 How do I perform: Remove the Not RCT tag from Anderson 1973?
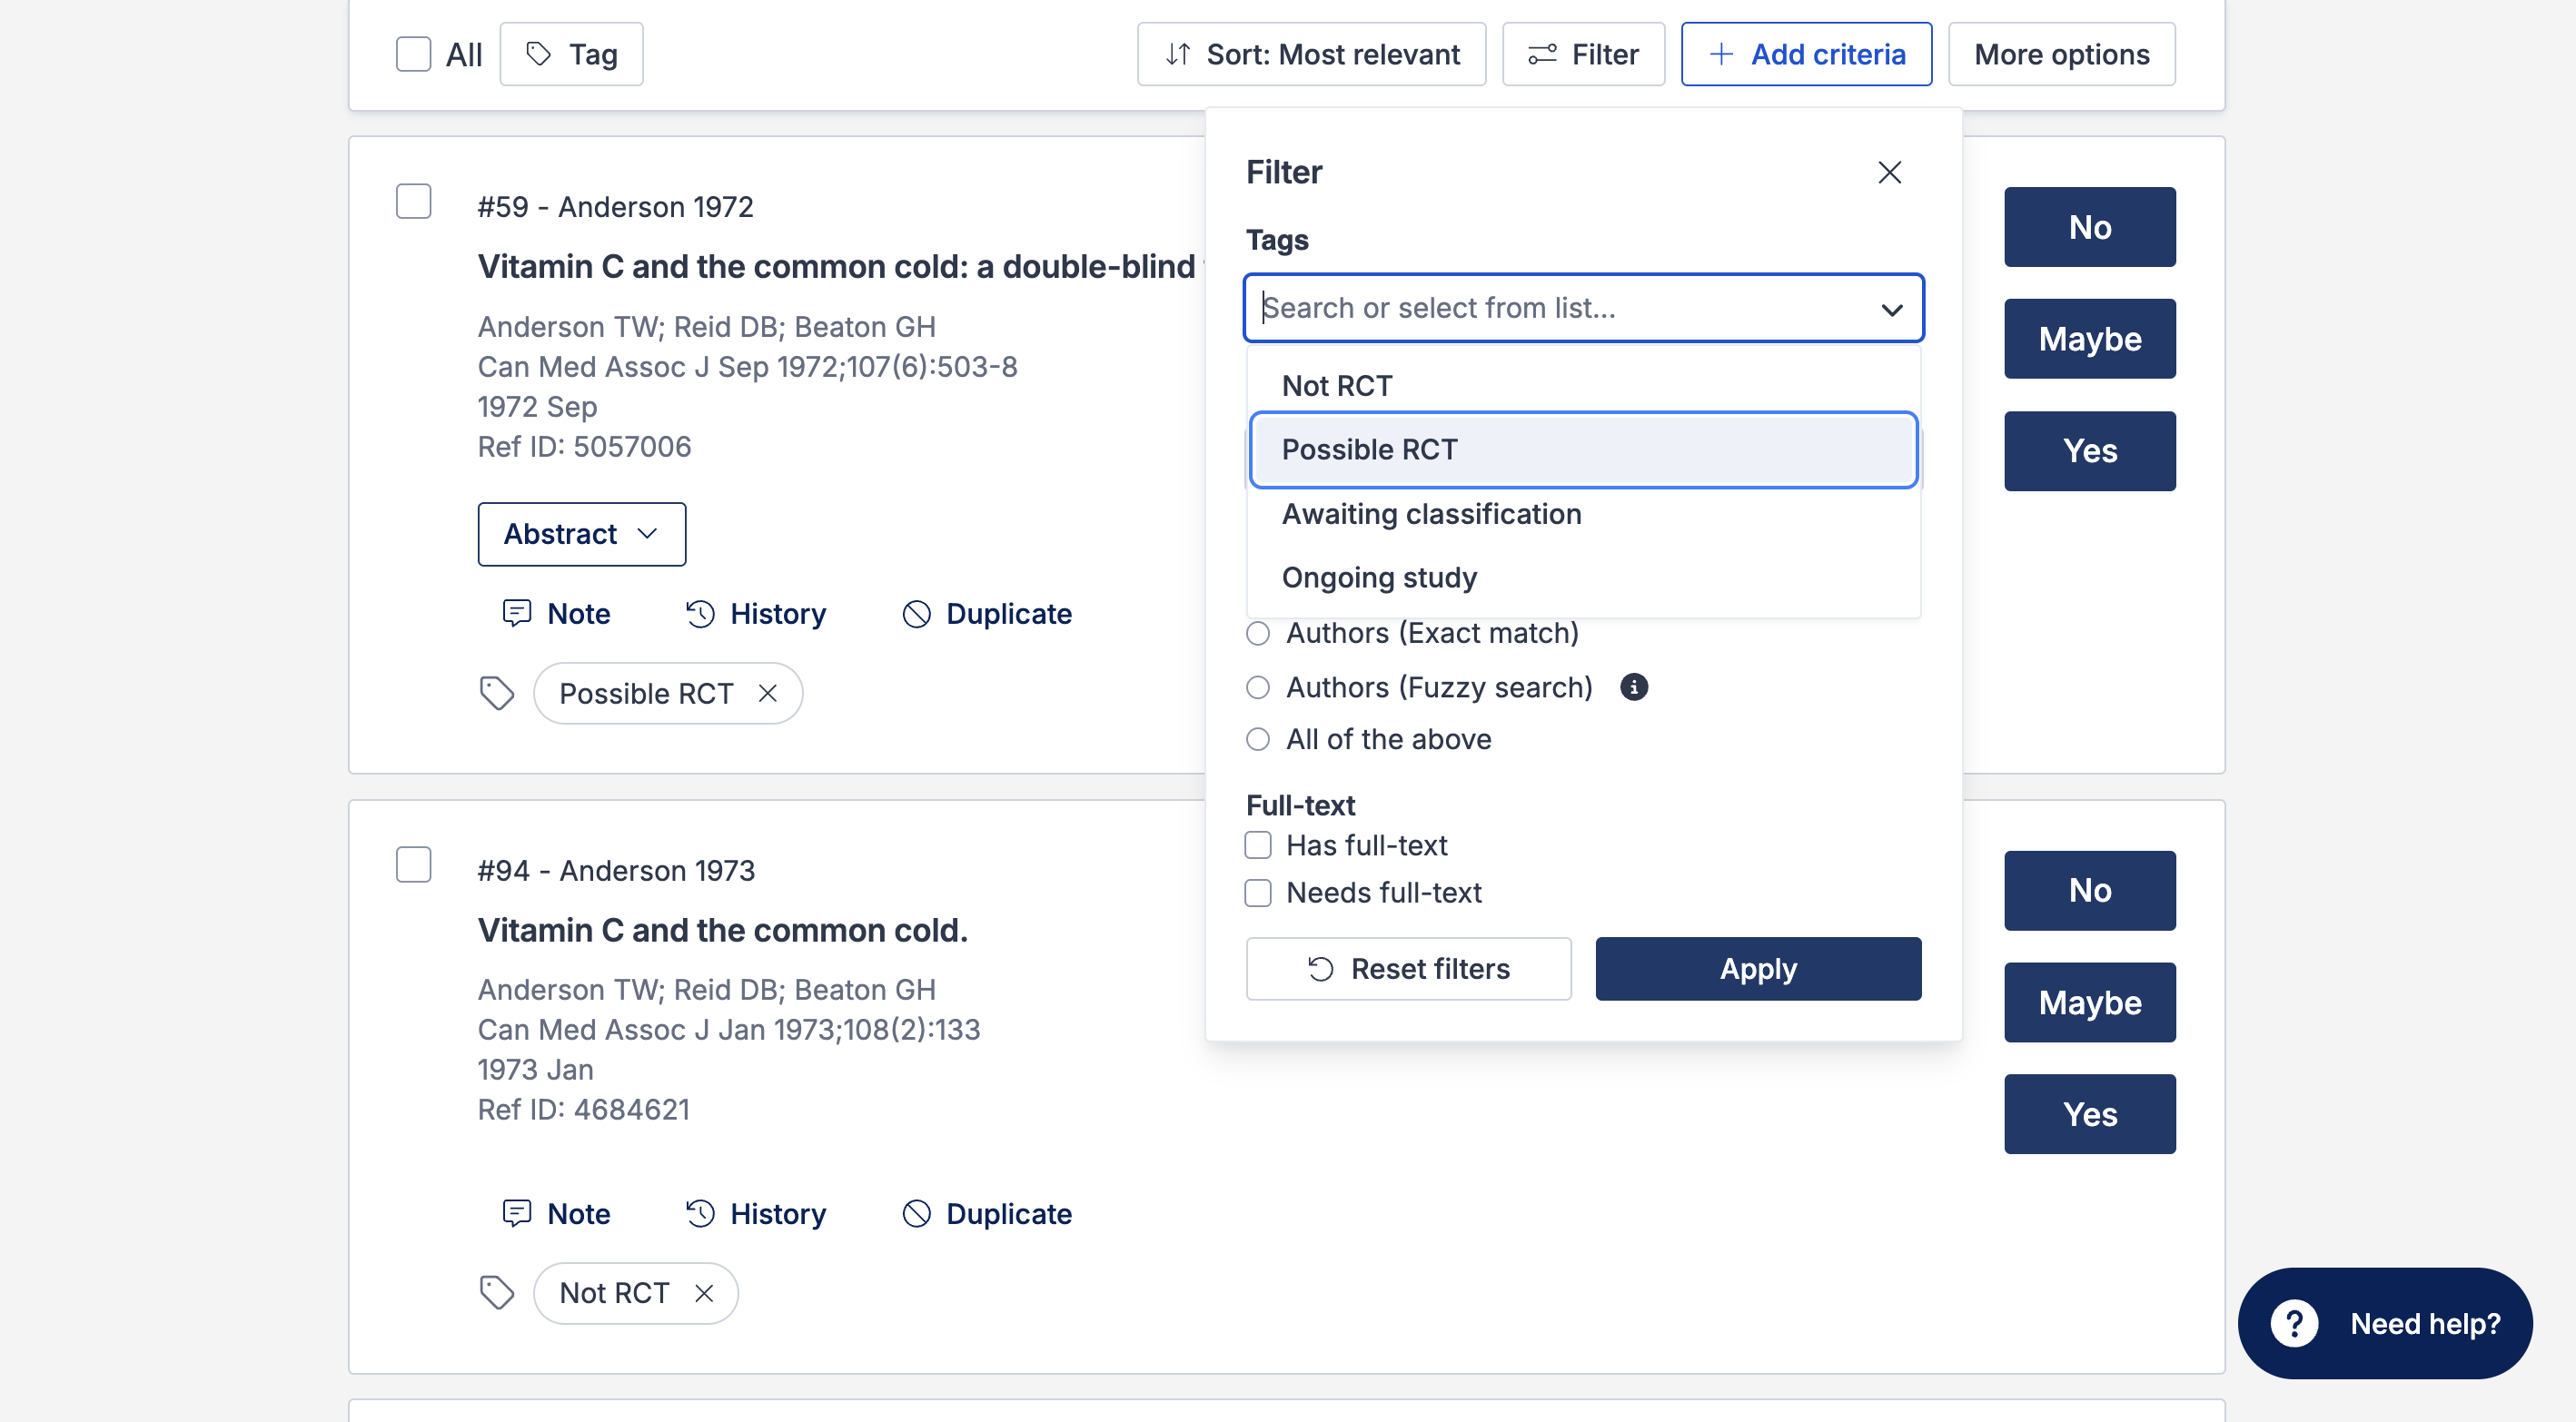[x=704, y=1293]
